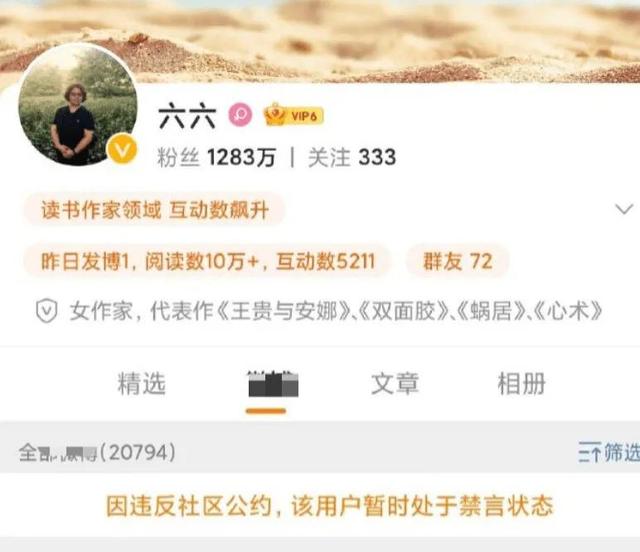View the 粉丝 1283万 followers list
This screenshot has width=640, height=552.
[216, 158]
